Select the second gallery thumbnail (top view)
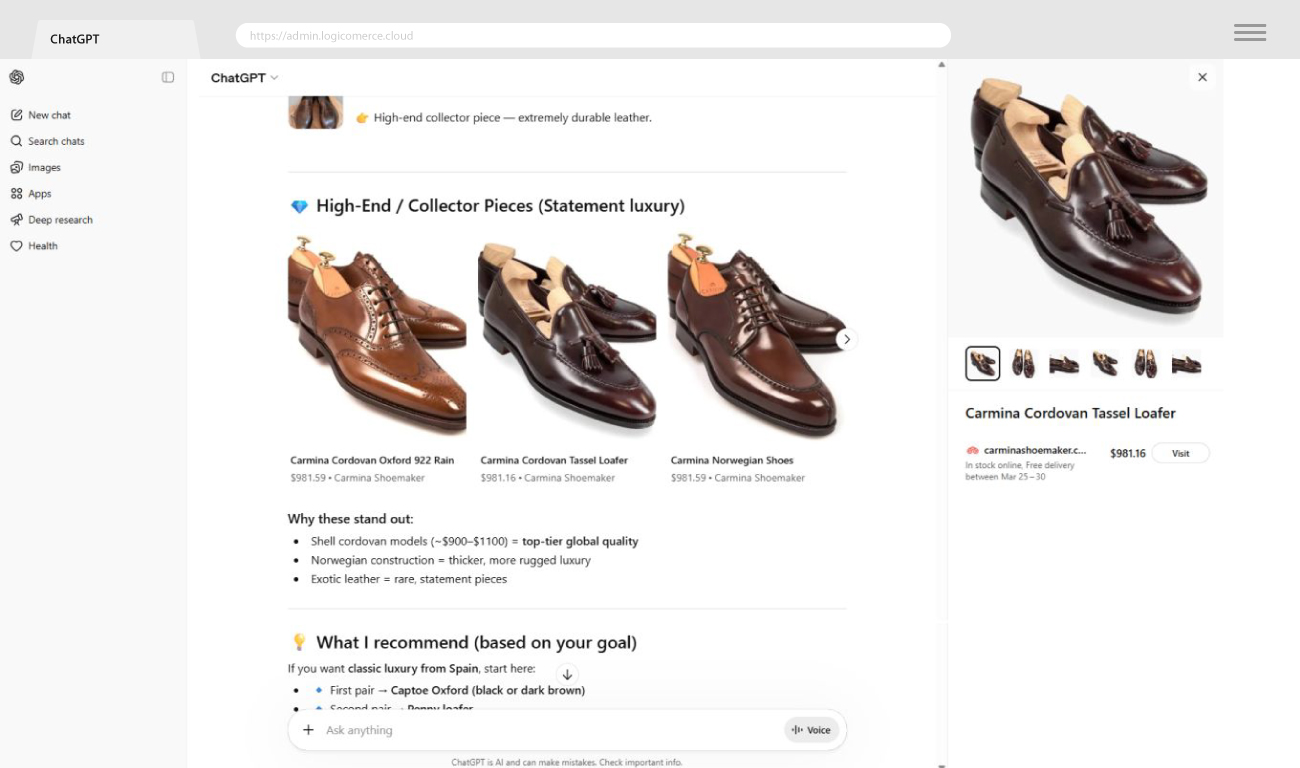The height and width of the screenshot is (768, 1300). click(1023, 363)
